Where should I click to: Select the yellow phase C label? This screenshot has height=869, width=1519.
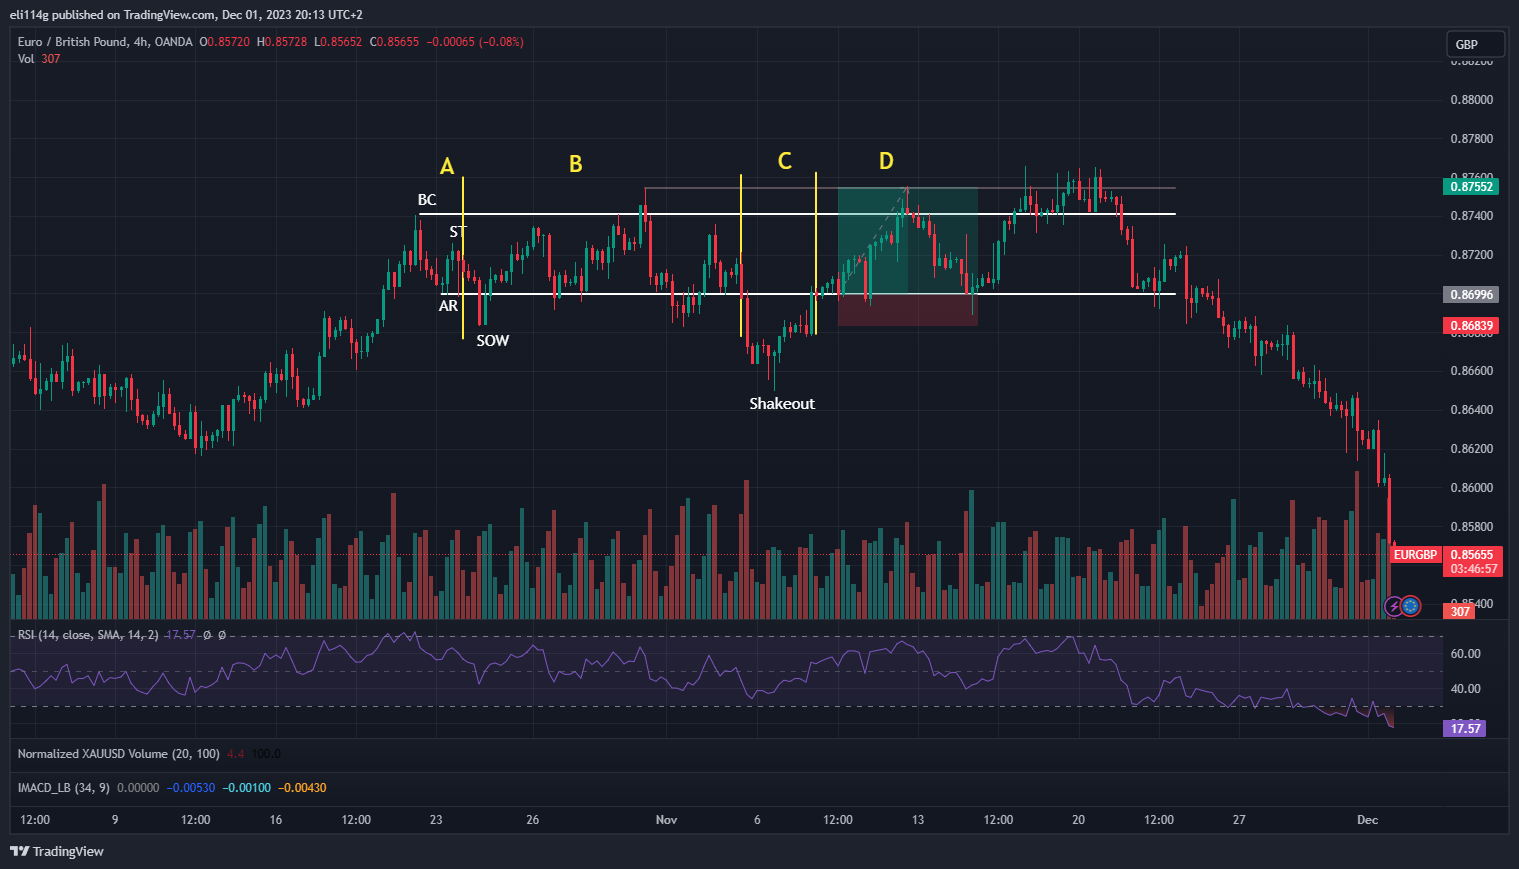click(784, 161)
